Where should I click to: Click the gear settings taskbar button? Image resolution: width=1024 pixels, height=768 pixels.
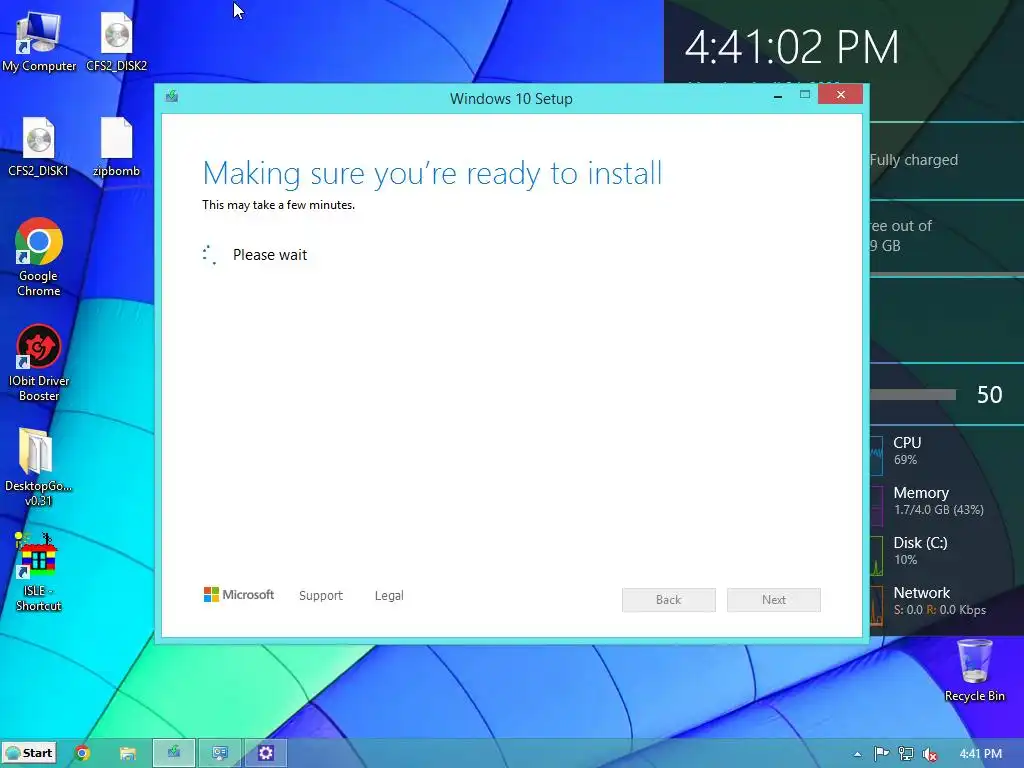[266, 753]
